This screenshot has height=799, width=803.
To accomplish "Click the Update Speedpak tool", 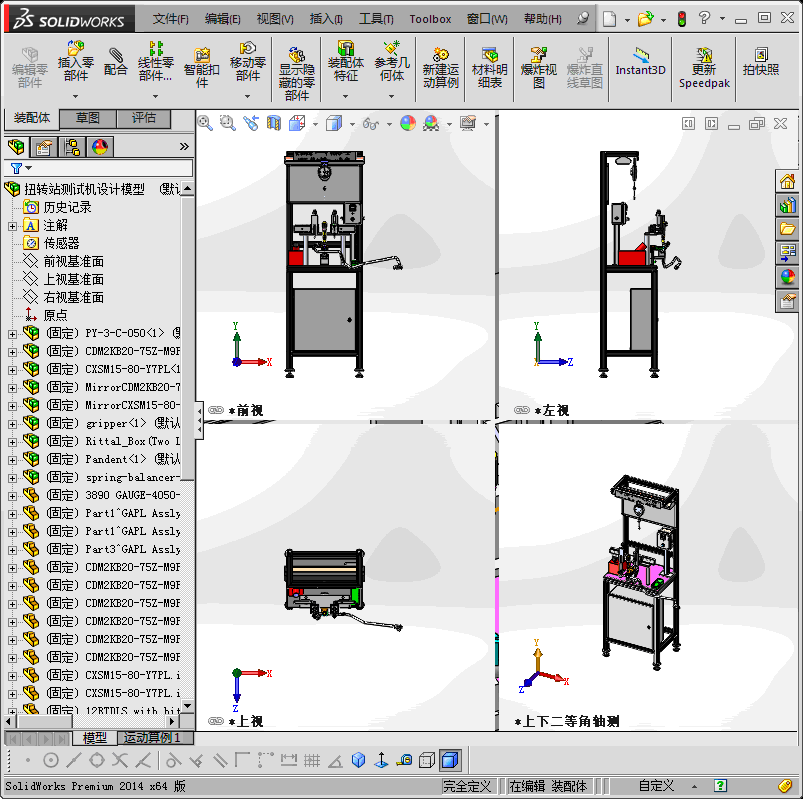I will tap(704, 68).
